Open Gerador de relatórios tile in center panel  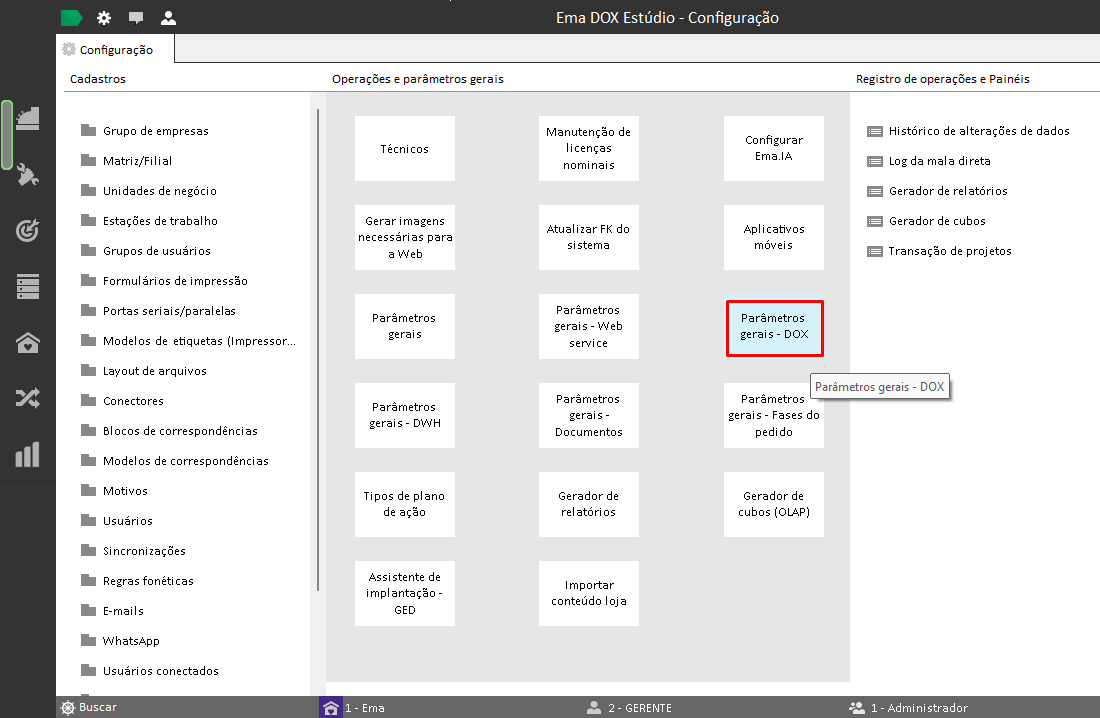589,505
